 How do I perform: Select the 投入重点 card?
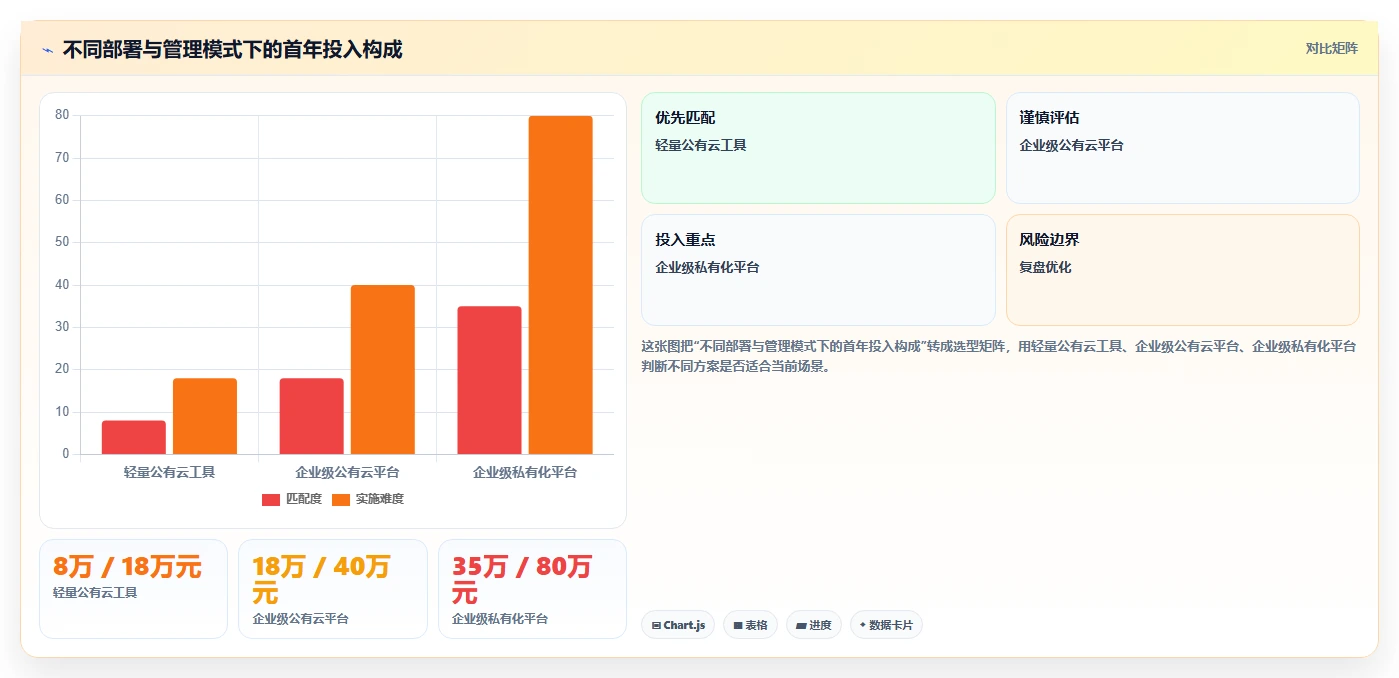818,270
